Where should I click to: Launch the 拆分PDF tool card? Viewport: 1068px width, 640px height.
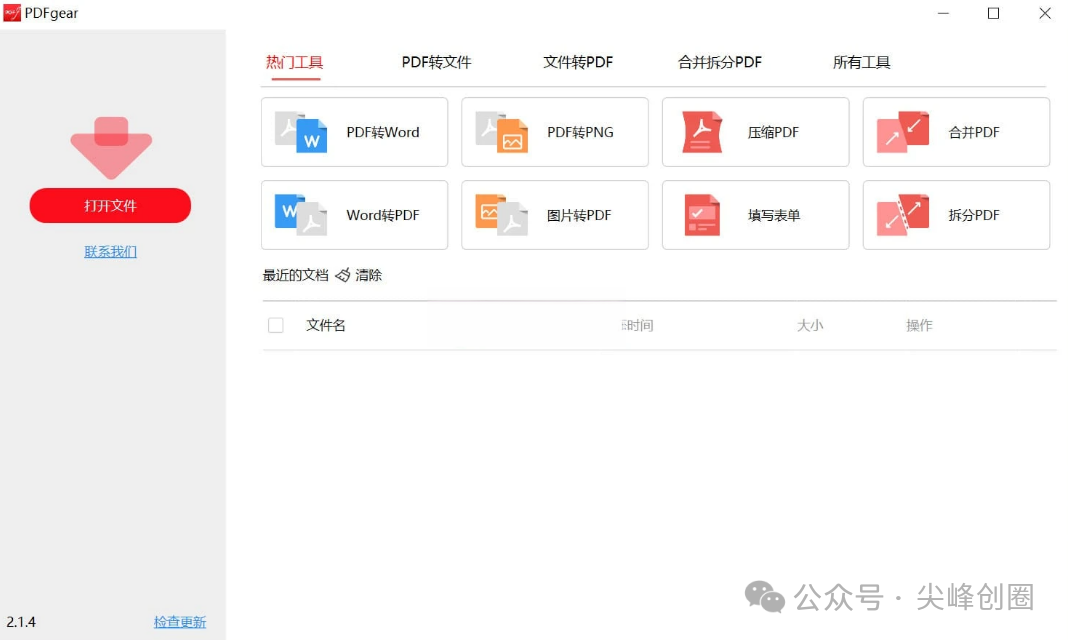pyautogui.click(x=956, y=215)
